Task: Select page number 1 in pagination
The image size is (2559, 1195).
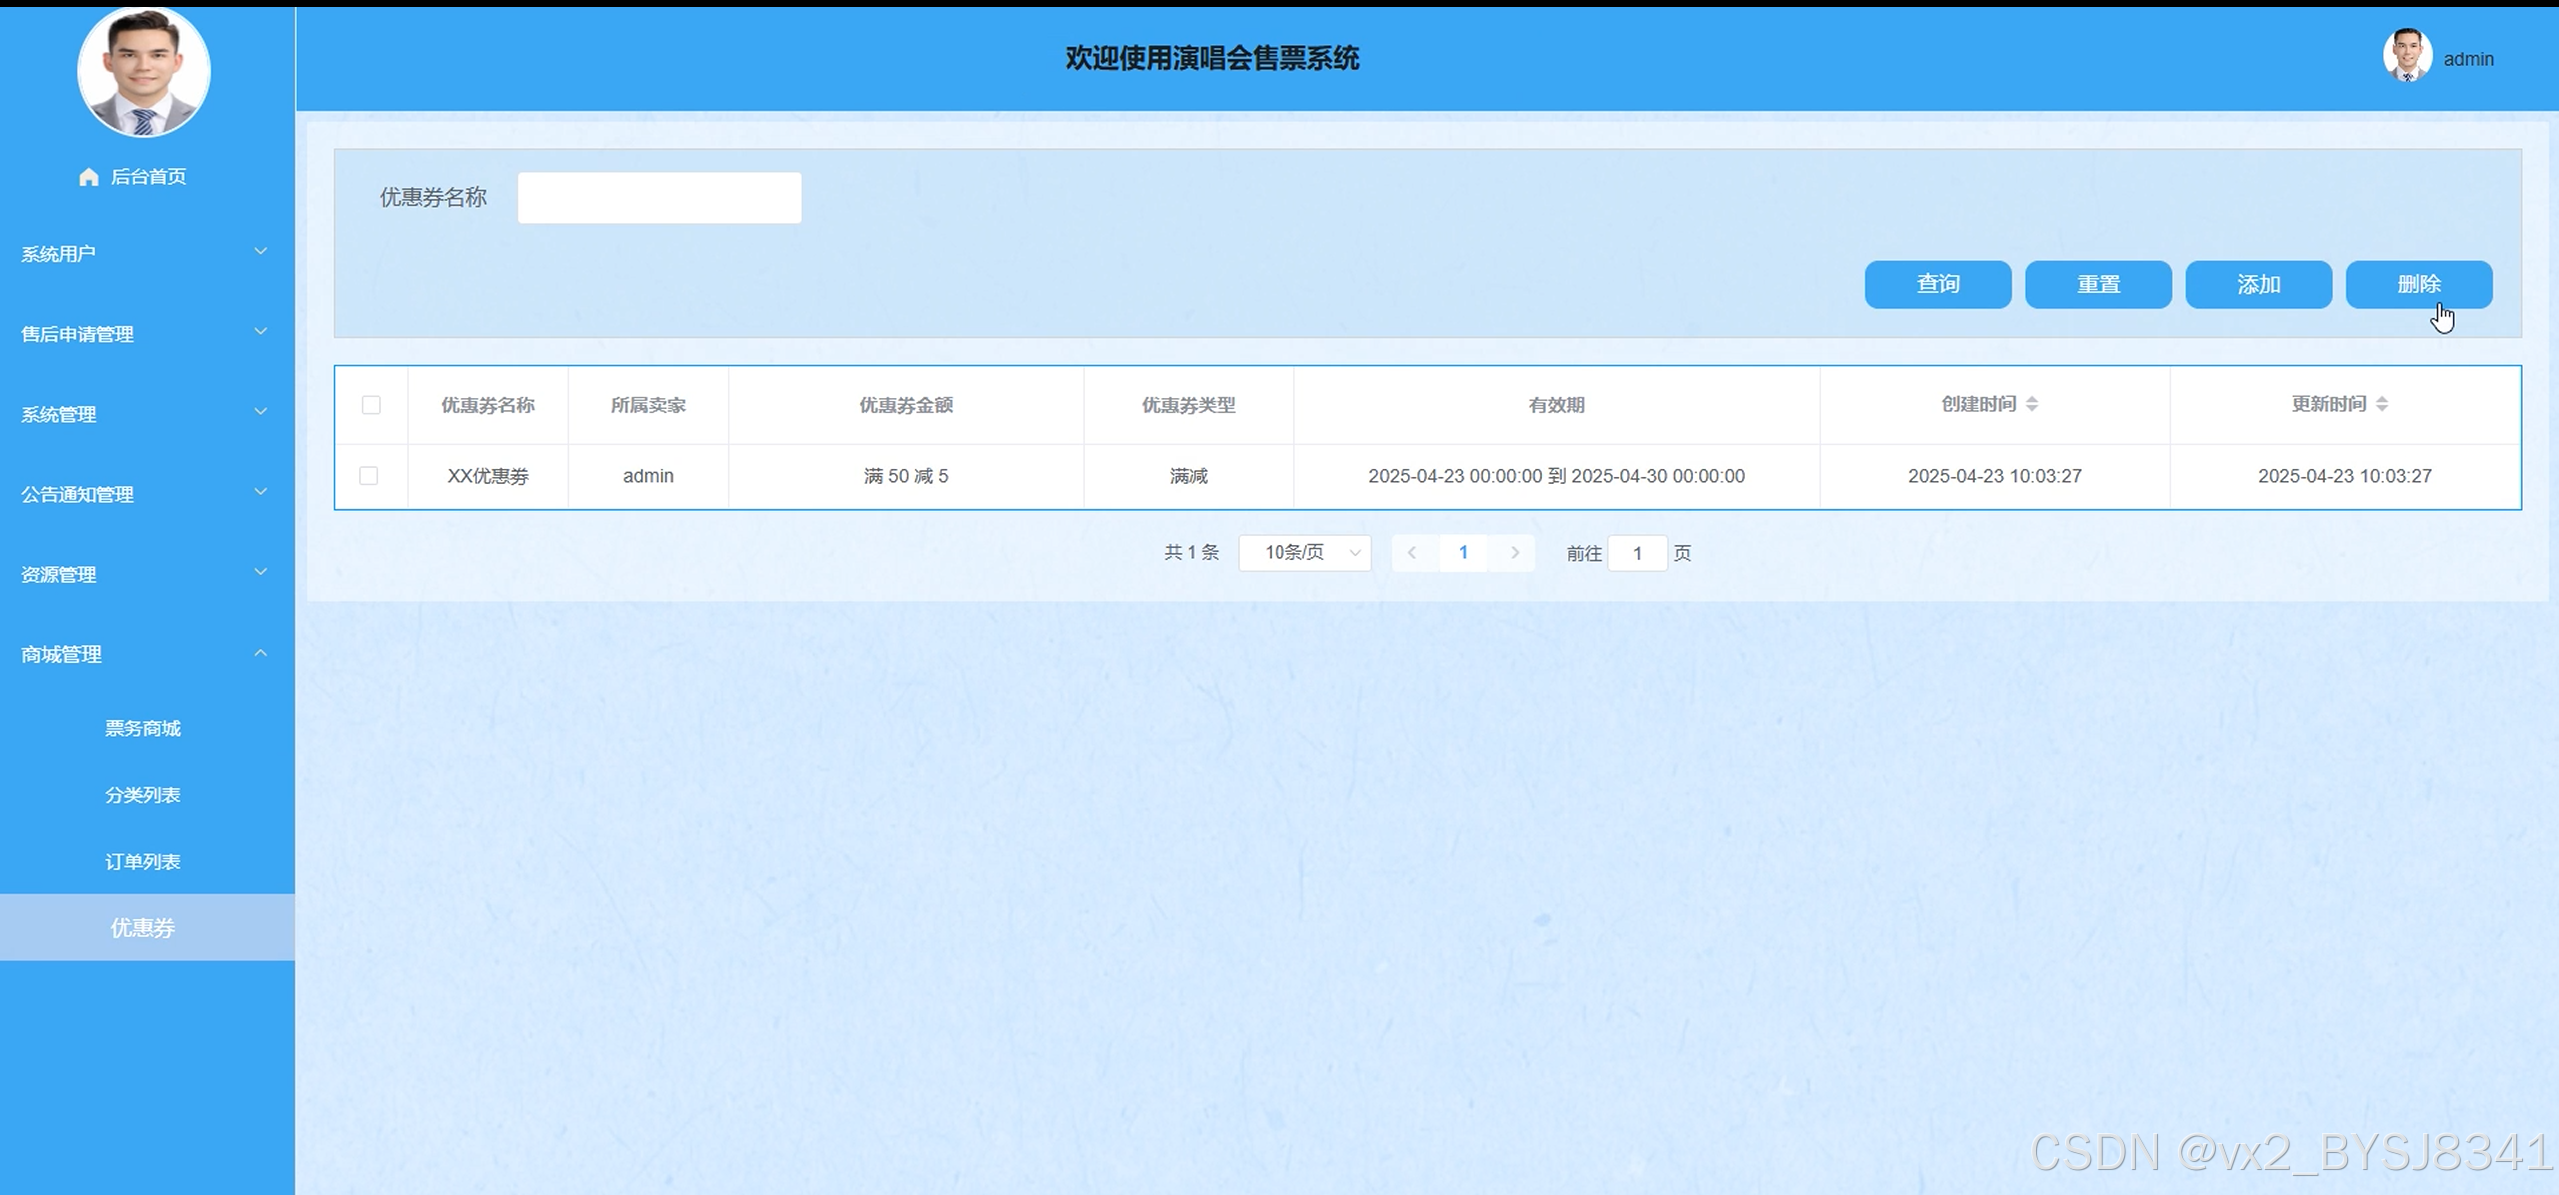Action: (1463, 553)
